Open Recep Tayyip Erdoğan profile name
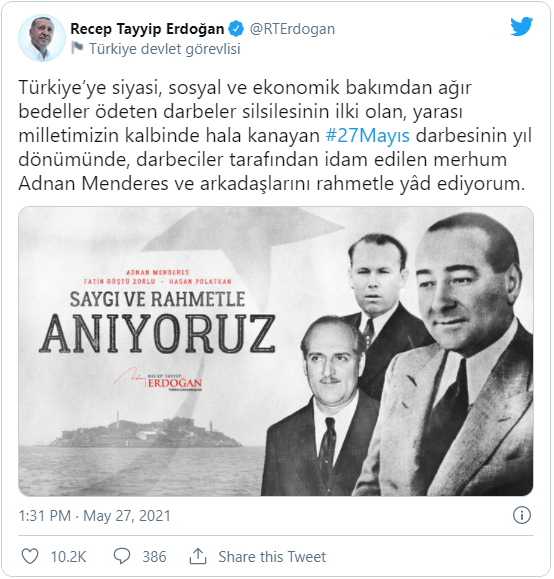The width and height of the screenshot is (554, 579). point(147,29)
